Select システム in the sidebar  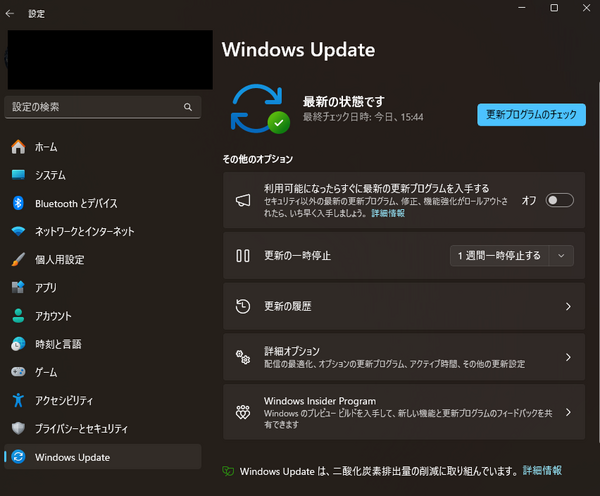103,175
